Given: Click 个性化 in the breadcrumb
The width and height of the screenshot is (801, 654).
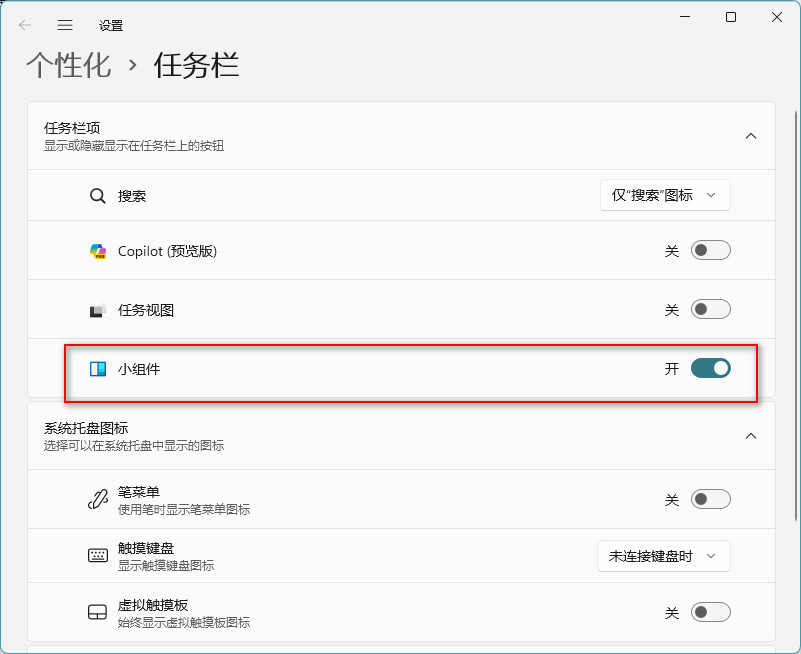Looking at the screenshot, I should point(70,63).
